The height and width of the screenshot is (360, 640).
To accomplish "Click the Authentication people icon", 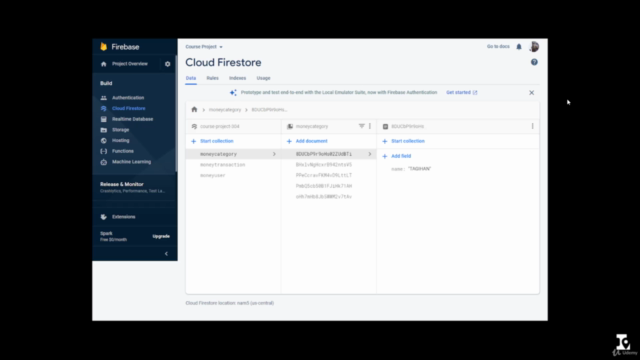I will (104, 98).
